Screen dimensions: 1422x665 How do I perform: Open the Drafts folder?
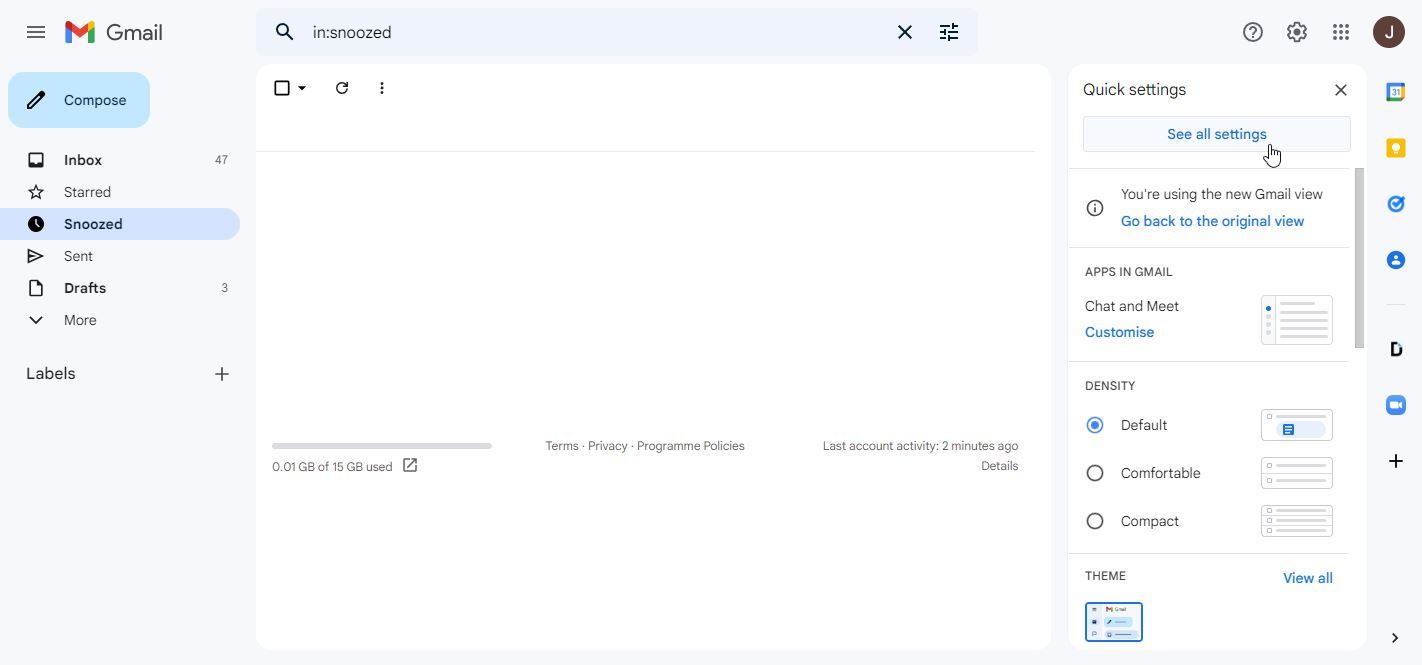point(84,288)
